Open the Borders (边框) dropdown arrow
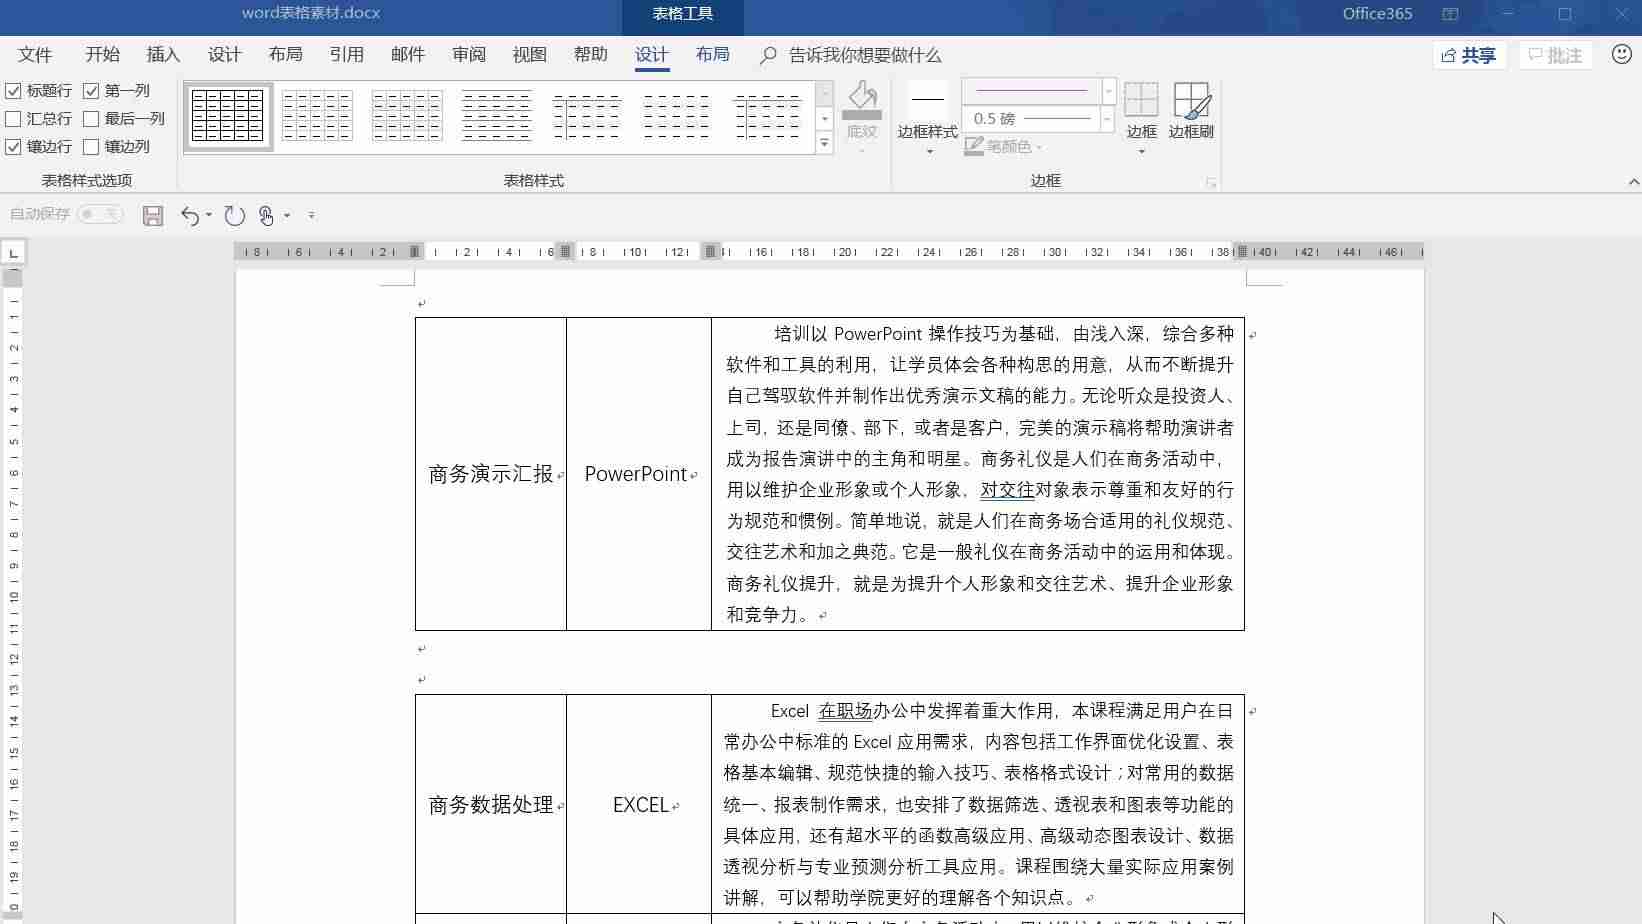Viewport: 1642px width, 924px height. pos(1141,151)
